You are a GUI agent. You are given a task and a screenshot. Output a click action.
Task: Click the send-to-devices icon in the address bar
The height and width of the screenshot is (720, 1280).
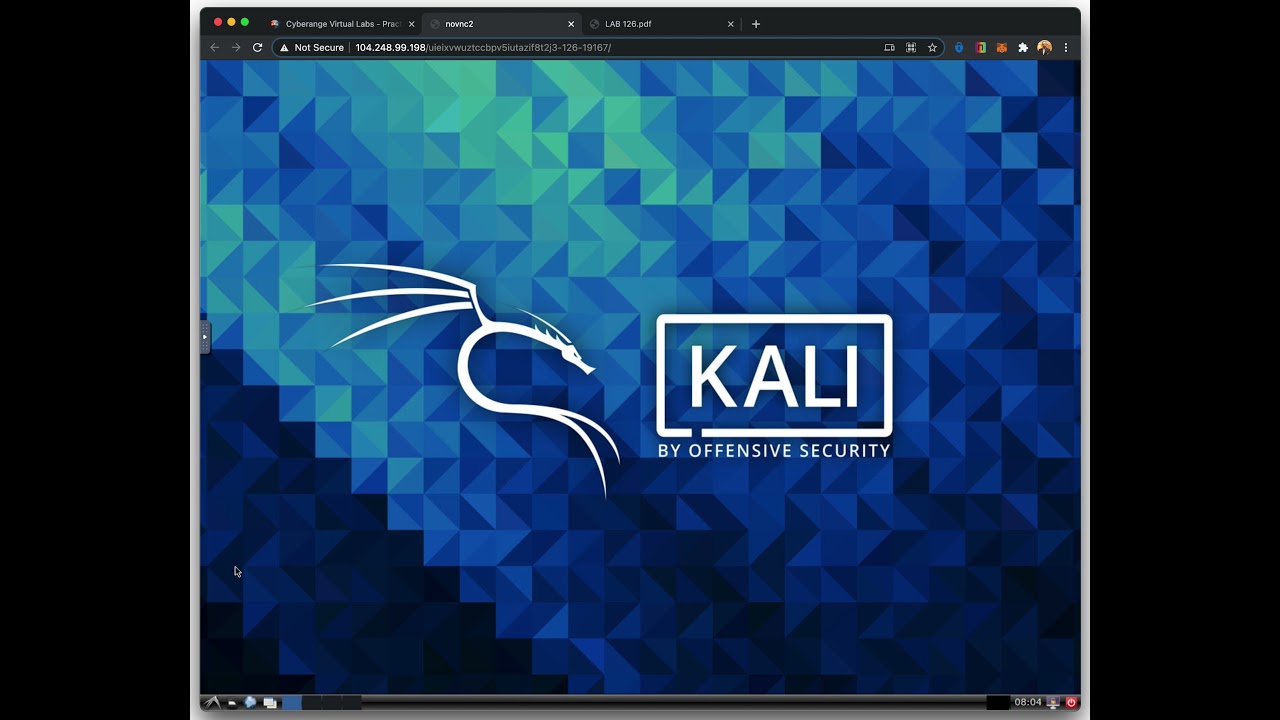[890, 47]
